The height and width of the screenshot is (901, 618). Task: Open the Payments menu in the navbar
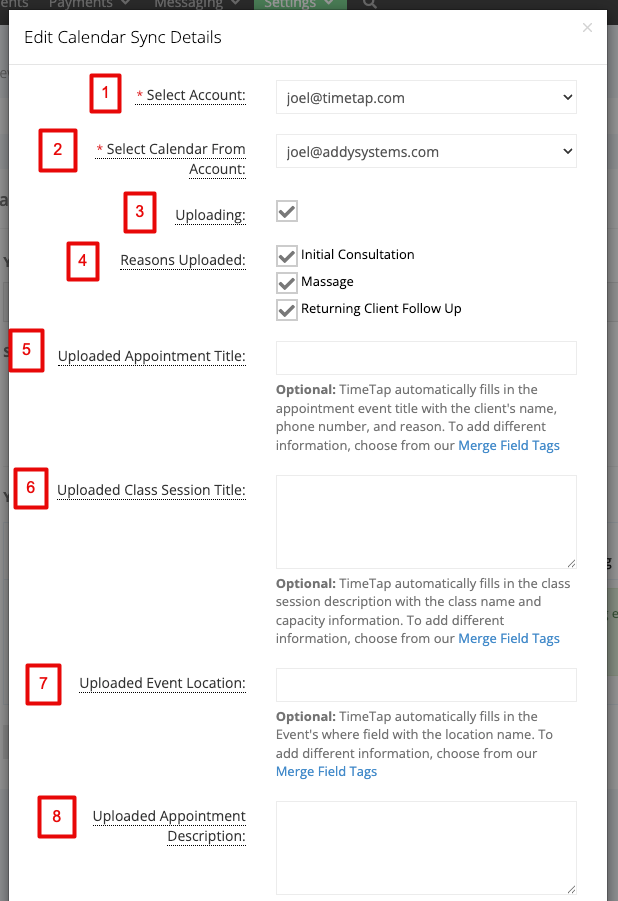tap(89, 4)
